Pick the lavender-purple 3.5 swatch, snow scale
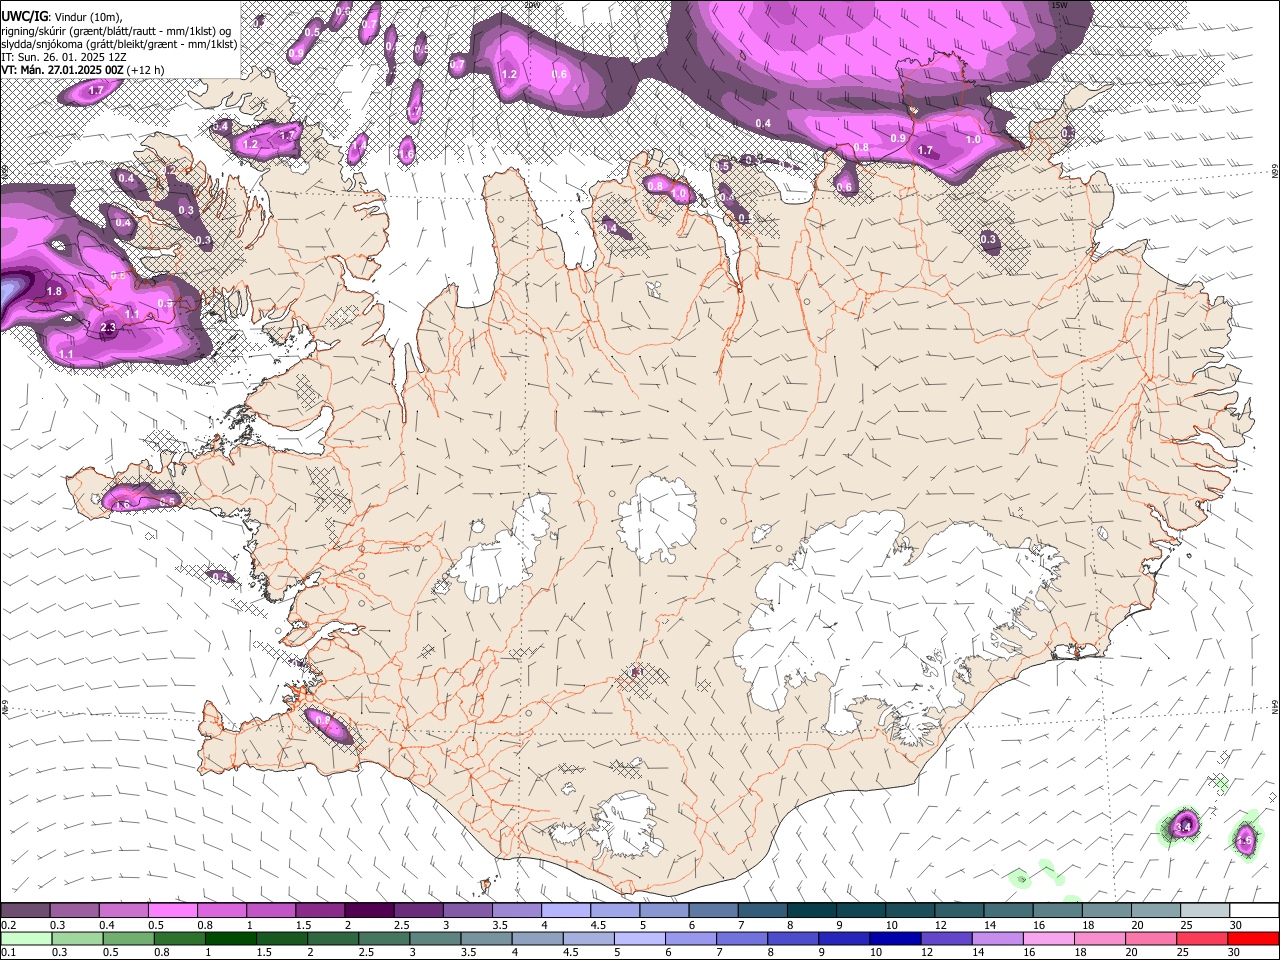The image size is (1280, 960). tap(515, 910)
